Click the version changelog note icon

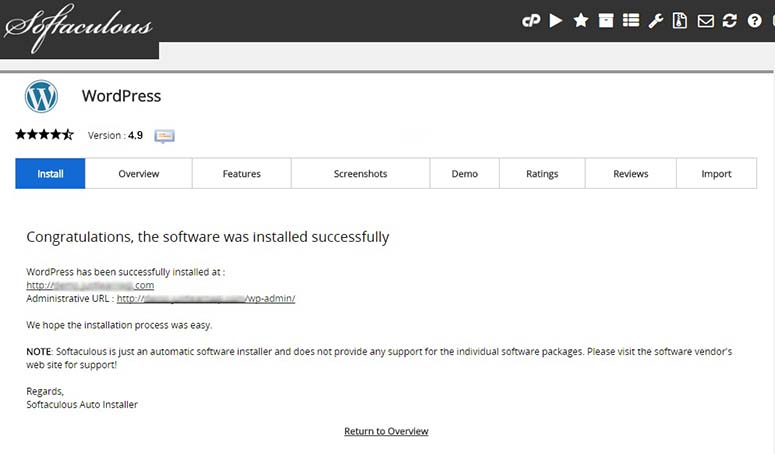tap(165, 136)
